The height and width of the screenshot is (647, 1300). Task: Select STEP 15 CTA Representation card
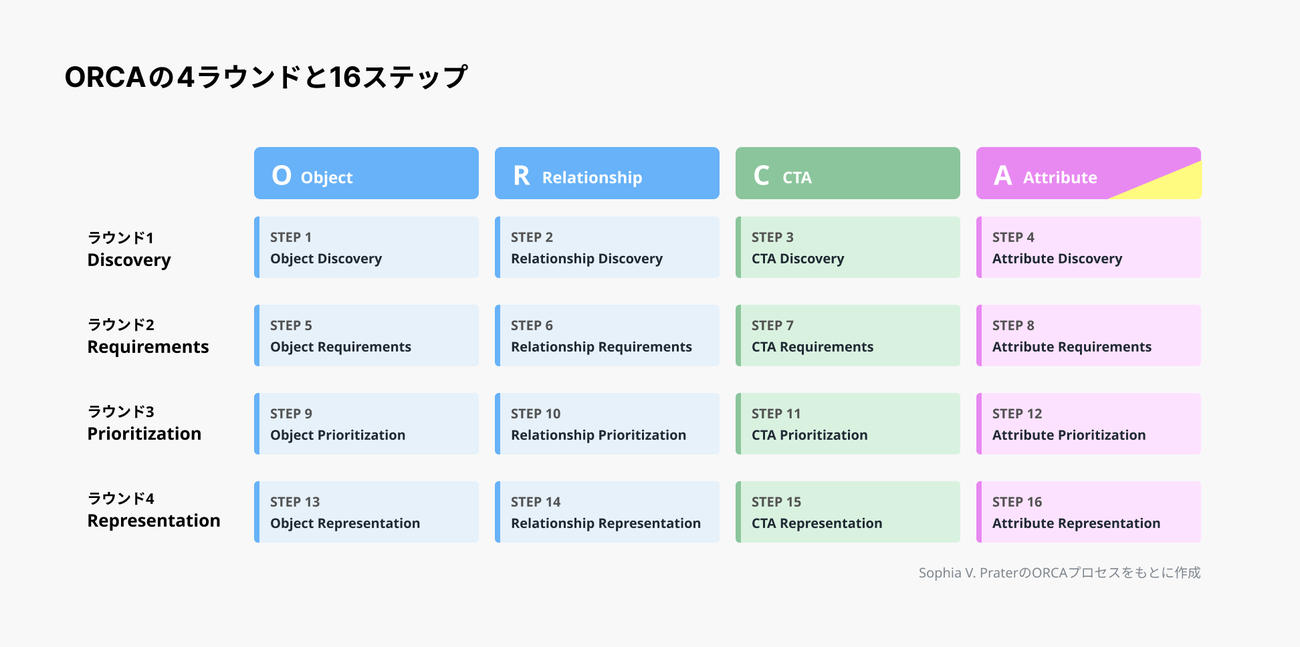[848, 512]
